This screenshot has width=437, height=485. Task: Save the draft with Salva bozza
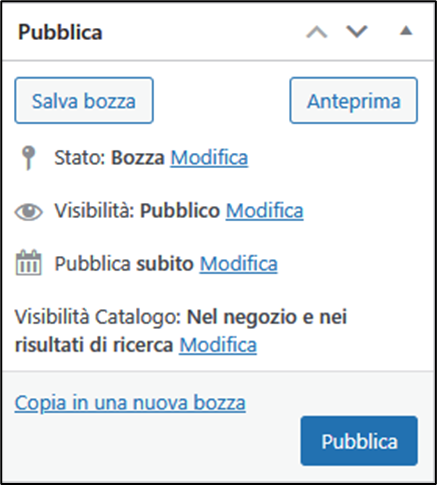[84, 101]
